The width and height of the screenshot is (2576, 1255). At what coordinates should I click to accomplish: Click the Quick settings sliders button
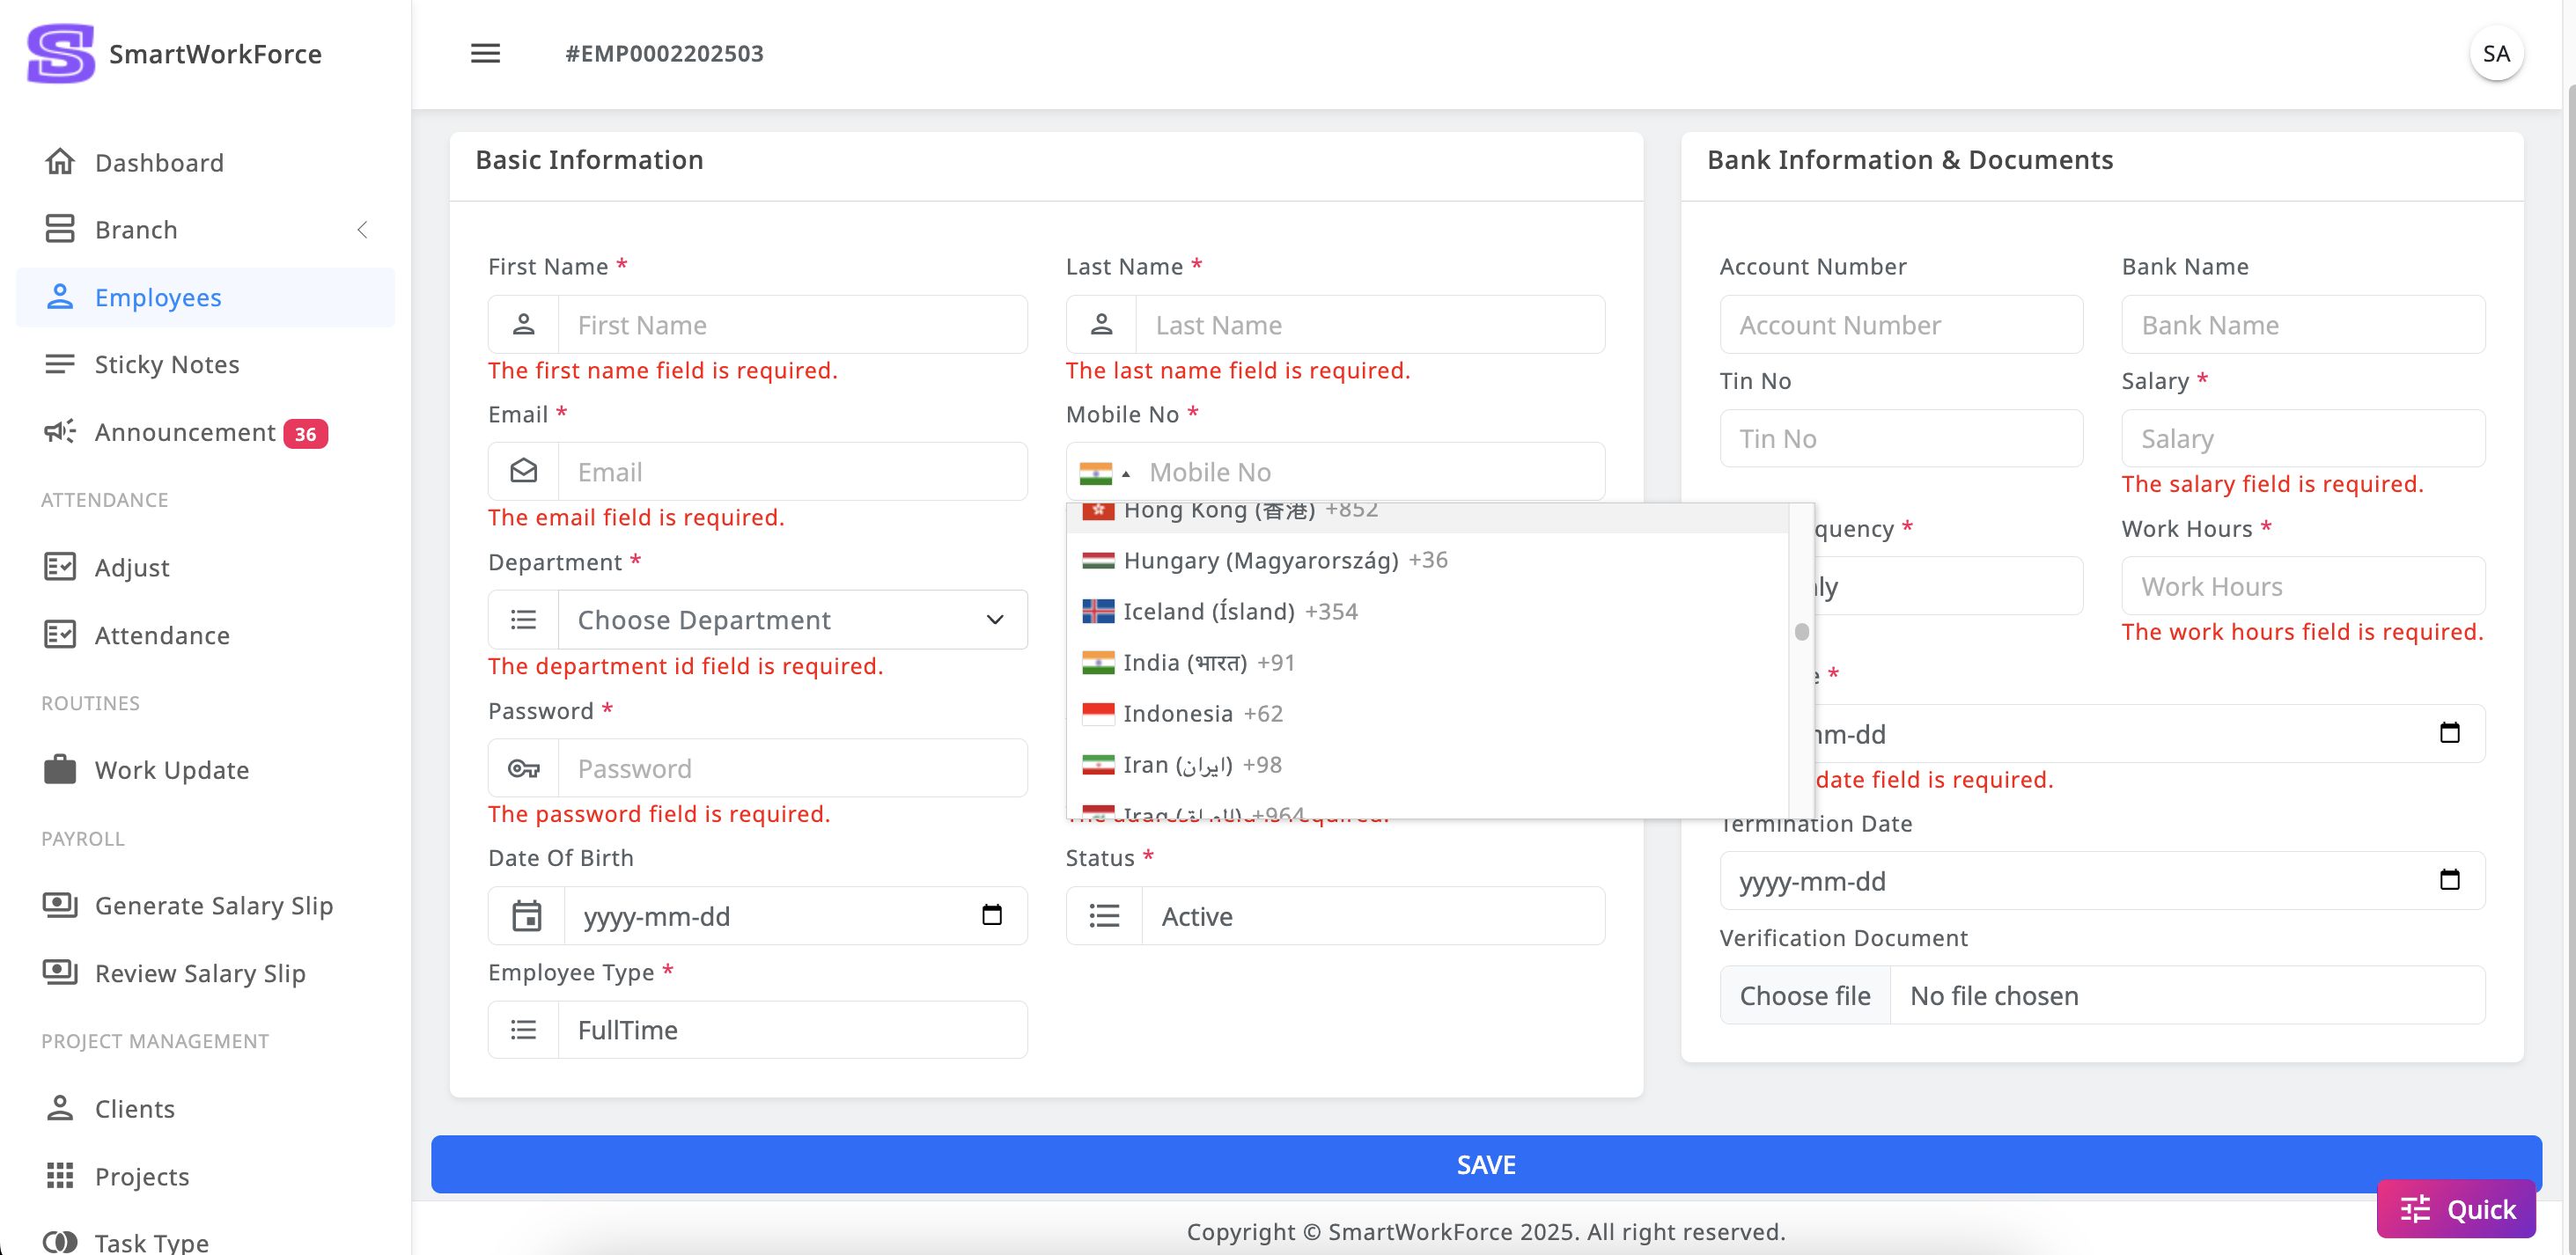pyautogui.click(x=2457, y=1209)
